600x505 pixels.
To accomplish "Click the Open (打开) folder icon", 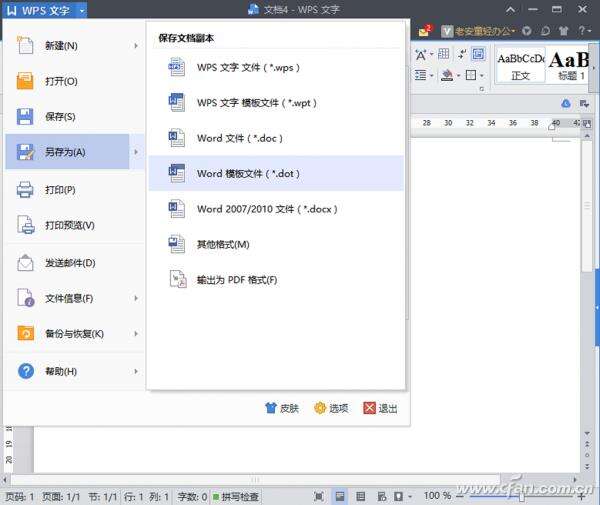I will [x=25, y=81].
